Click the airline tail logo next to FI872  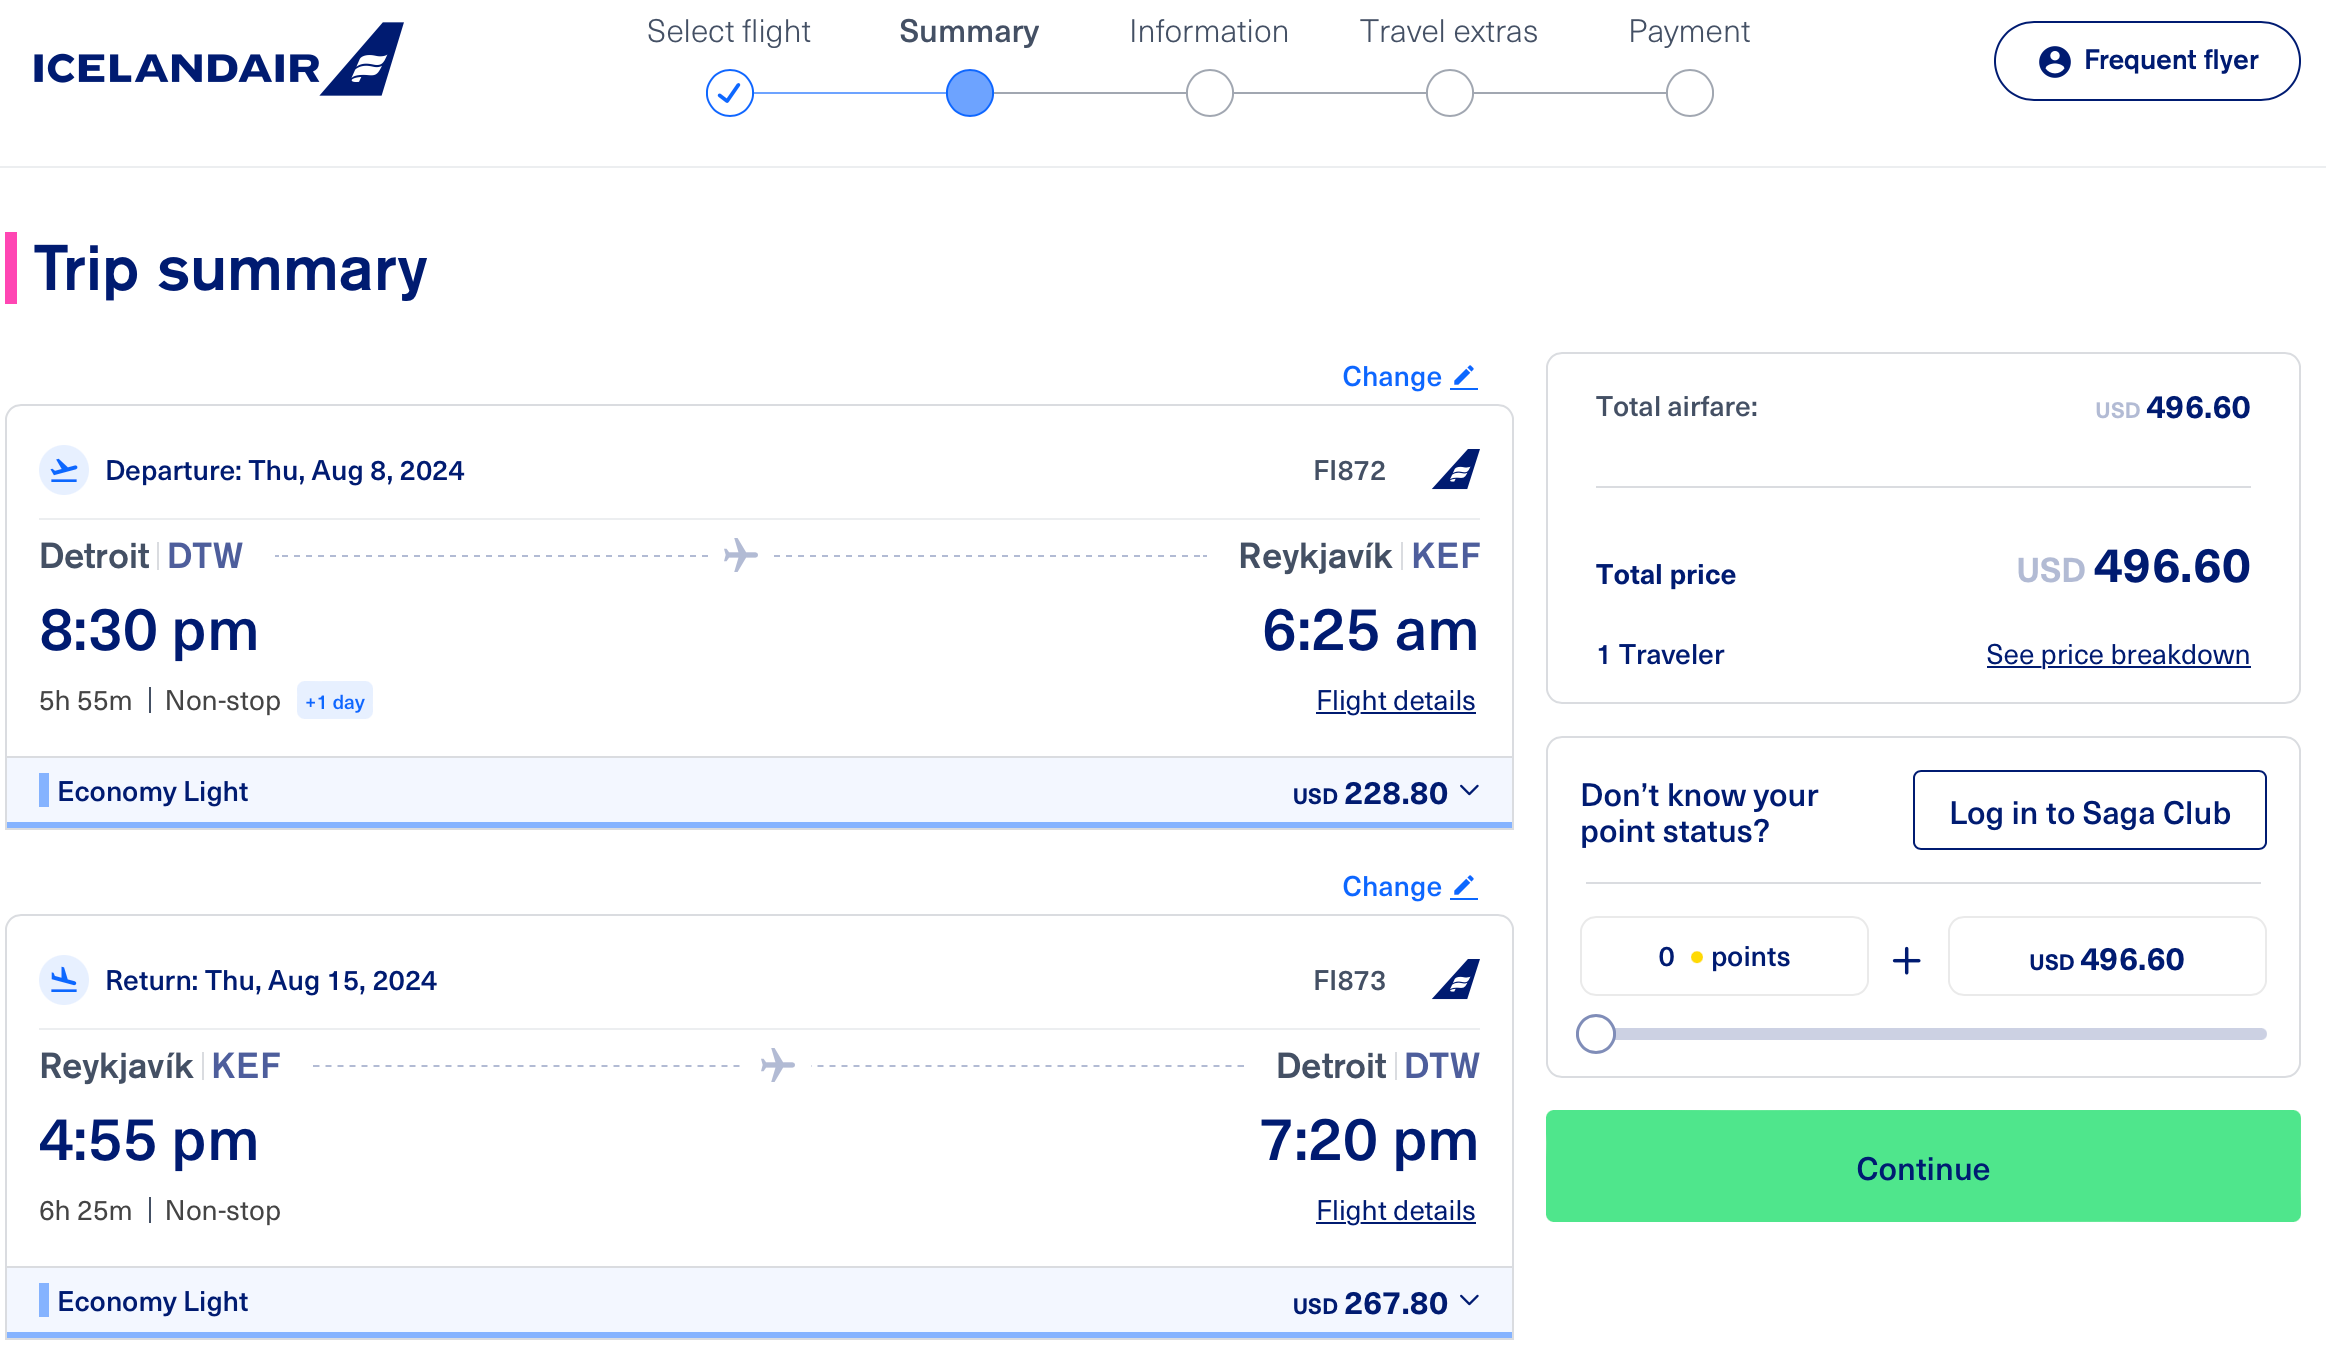coord(1456,470)
